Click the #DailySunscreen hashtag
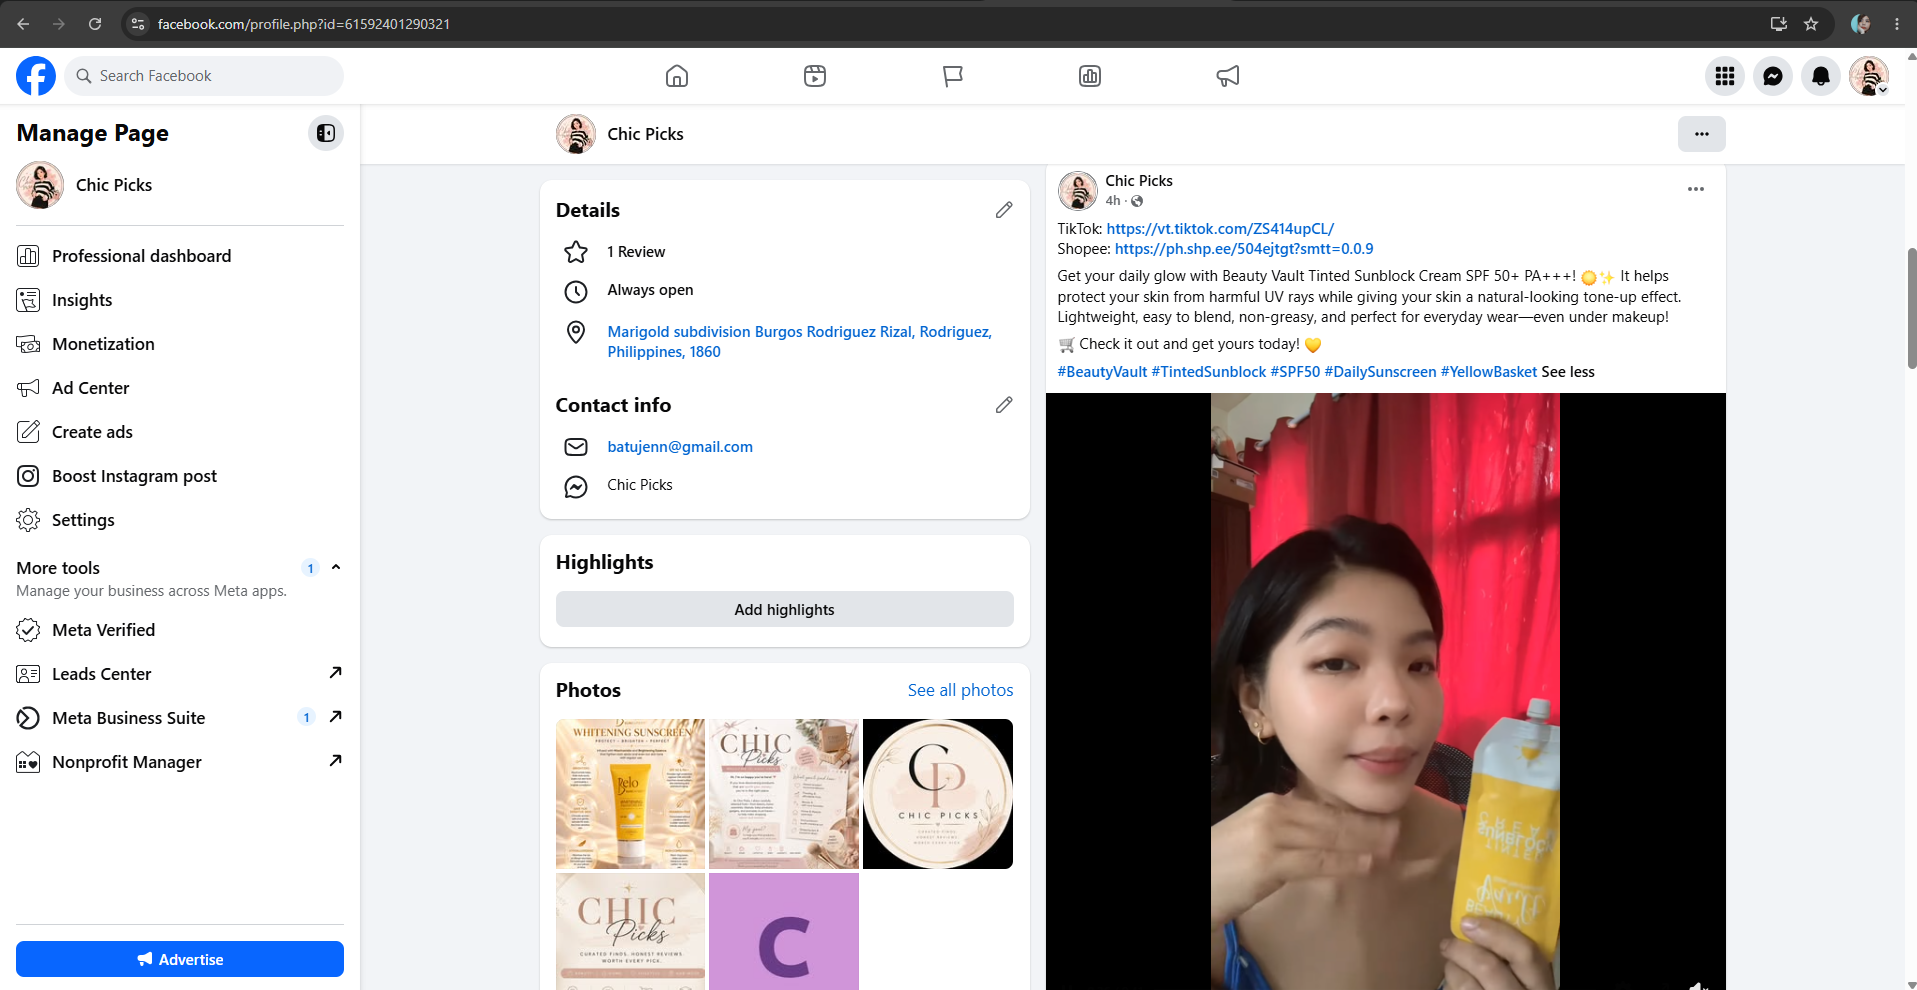 click(1380, 372)
